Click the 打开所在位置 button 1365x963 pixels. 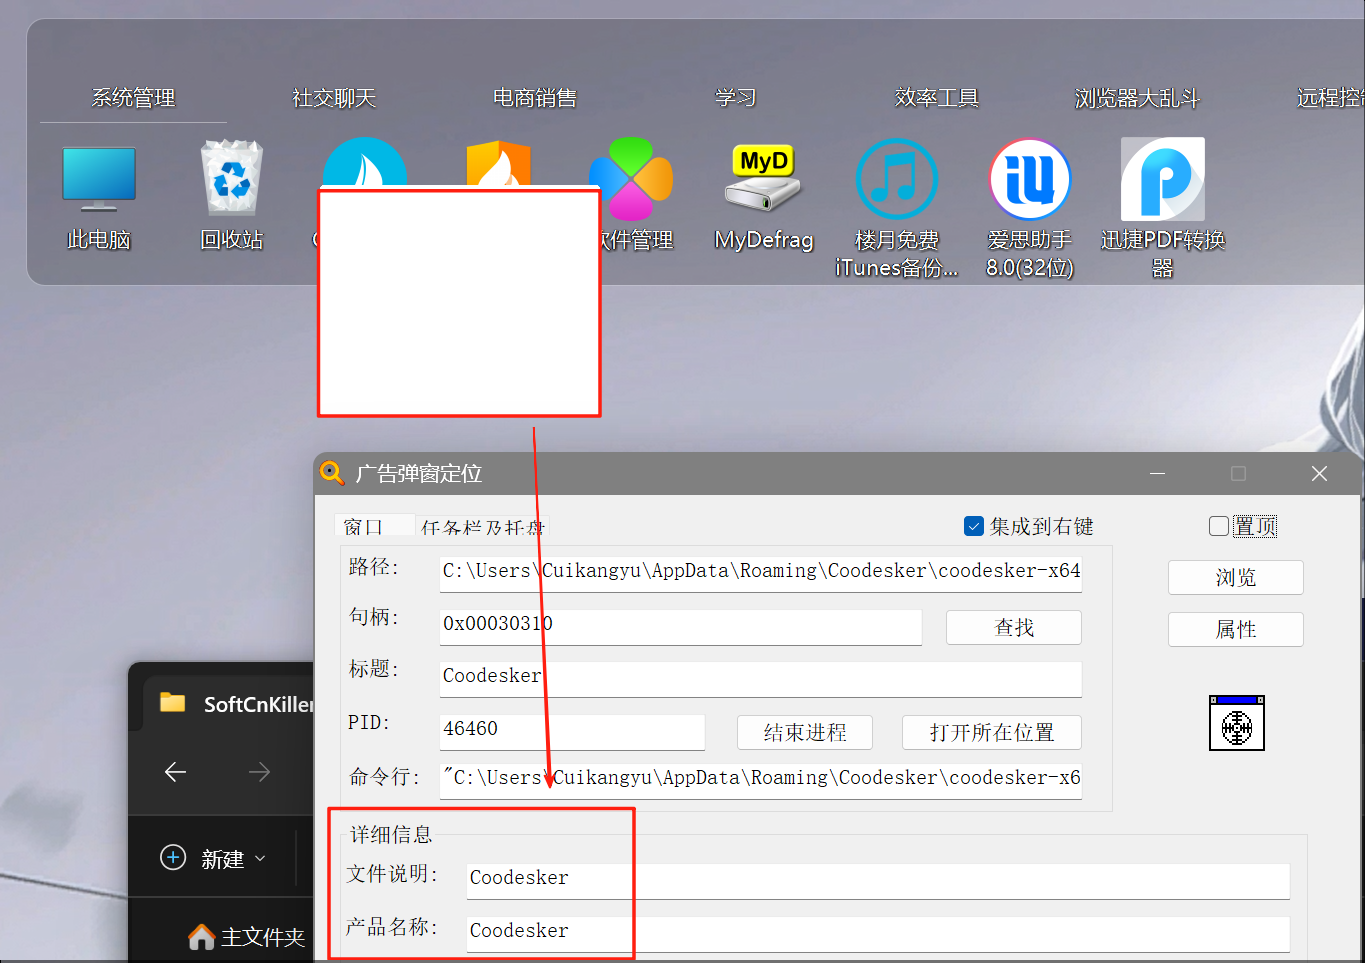tap(991, 732)
